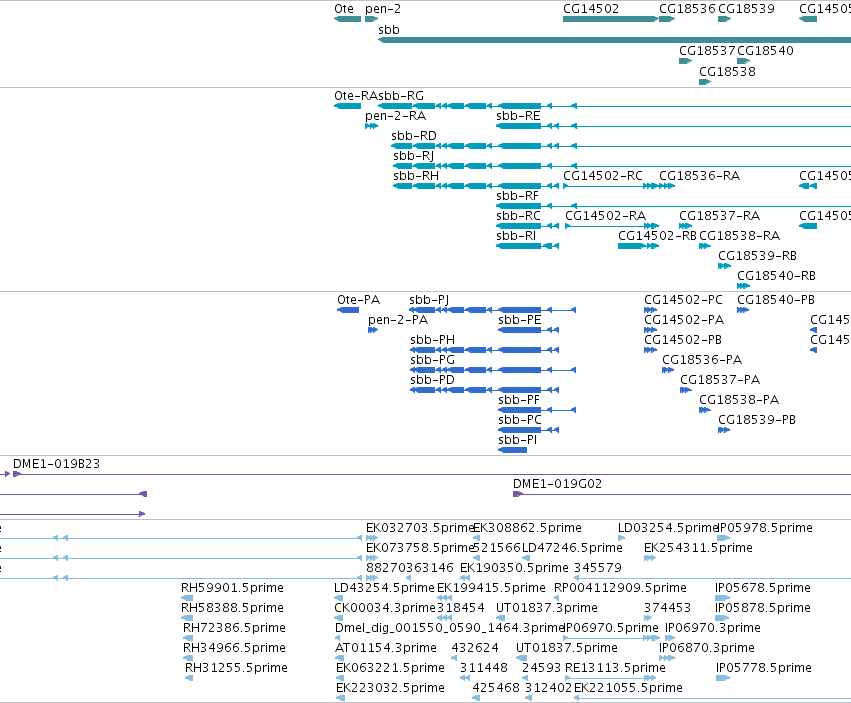Viewport: 851px width, 703px height.
Task: Click the EK032703.5prime EST label
Action: point(420,528)
